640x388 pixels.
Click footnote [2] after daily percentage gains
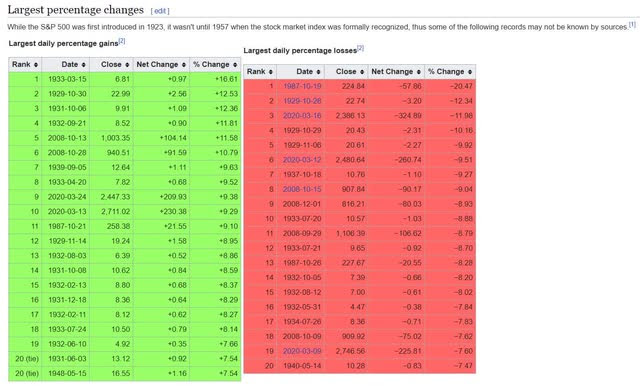[122, 41]
